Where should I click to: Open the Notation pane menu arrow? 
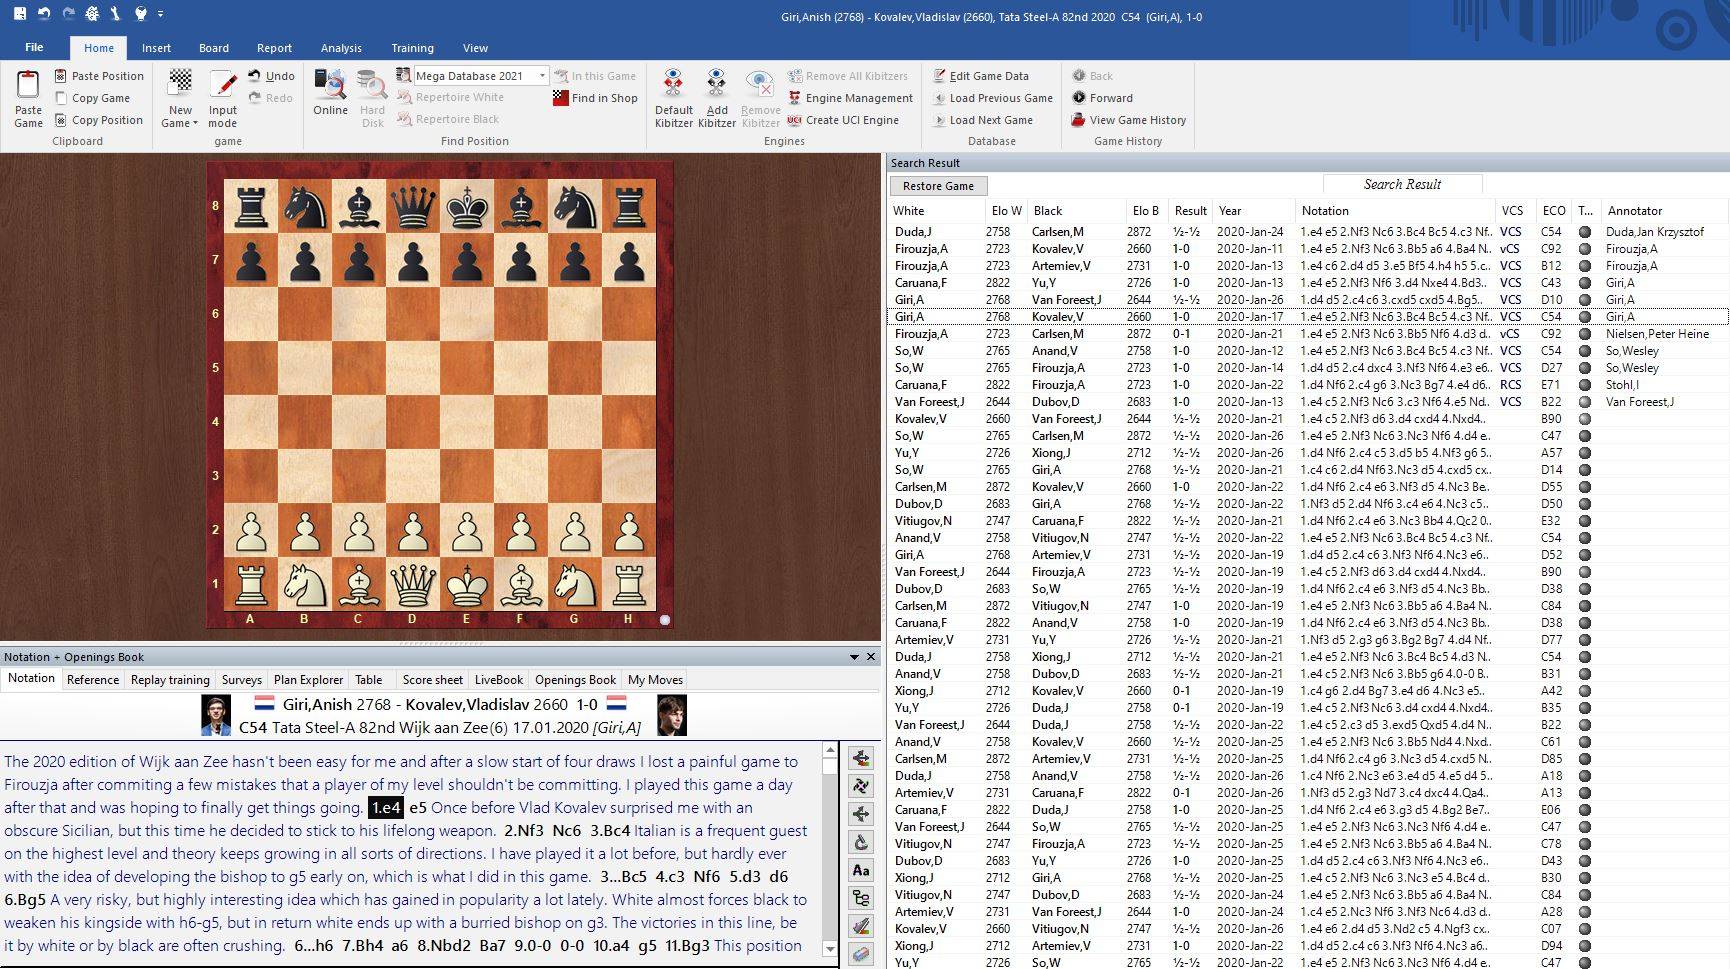854,657
